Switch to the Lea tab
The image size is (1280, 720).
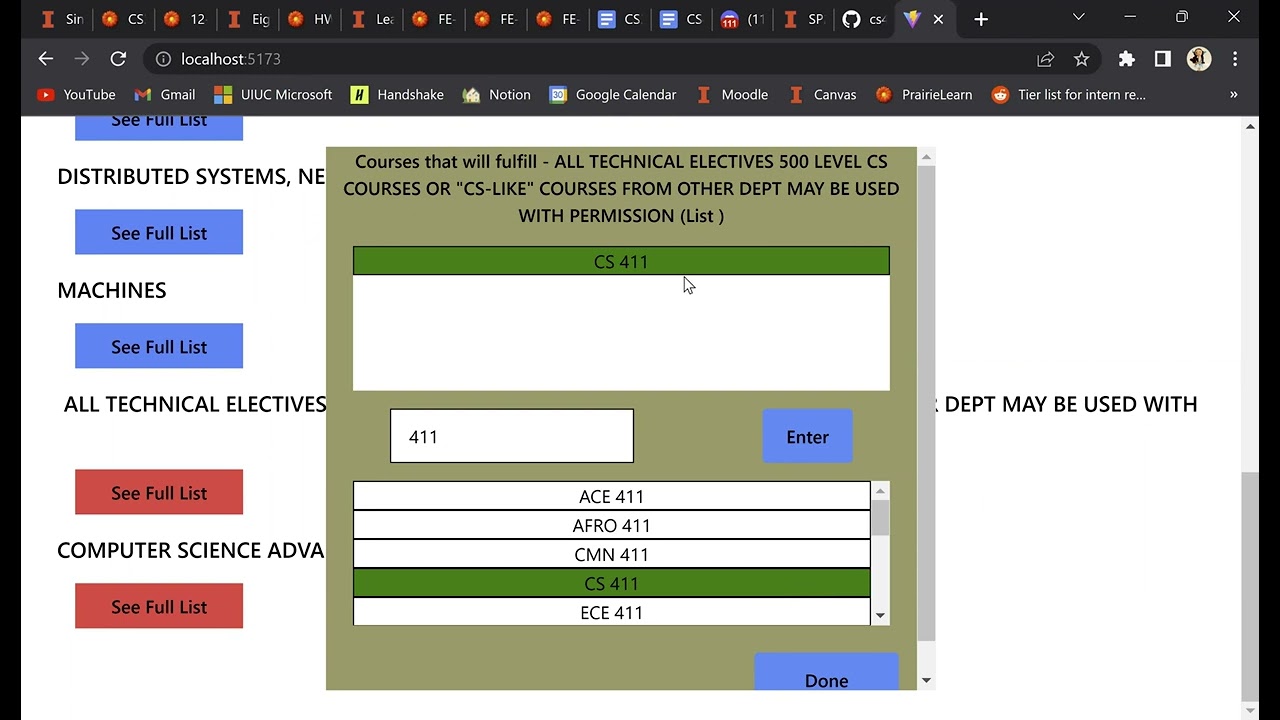click(370, 19)
